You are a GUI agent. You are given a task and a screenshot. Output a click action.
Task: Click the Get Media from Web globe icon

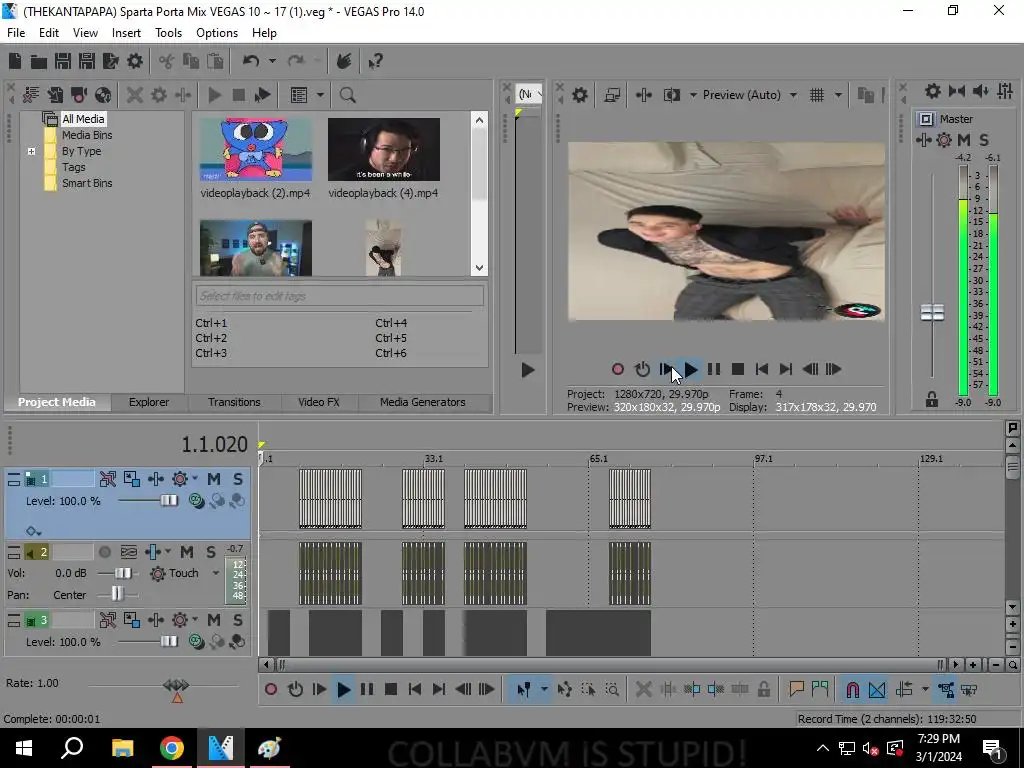(x=103, y=95)
